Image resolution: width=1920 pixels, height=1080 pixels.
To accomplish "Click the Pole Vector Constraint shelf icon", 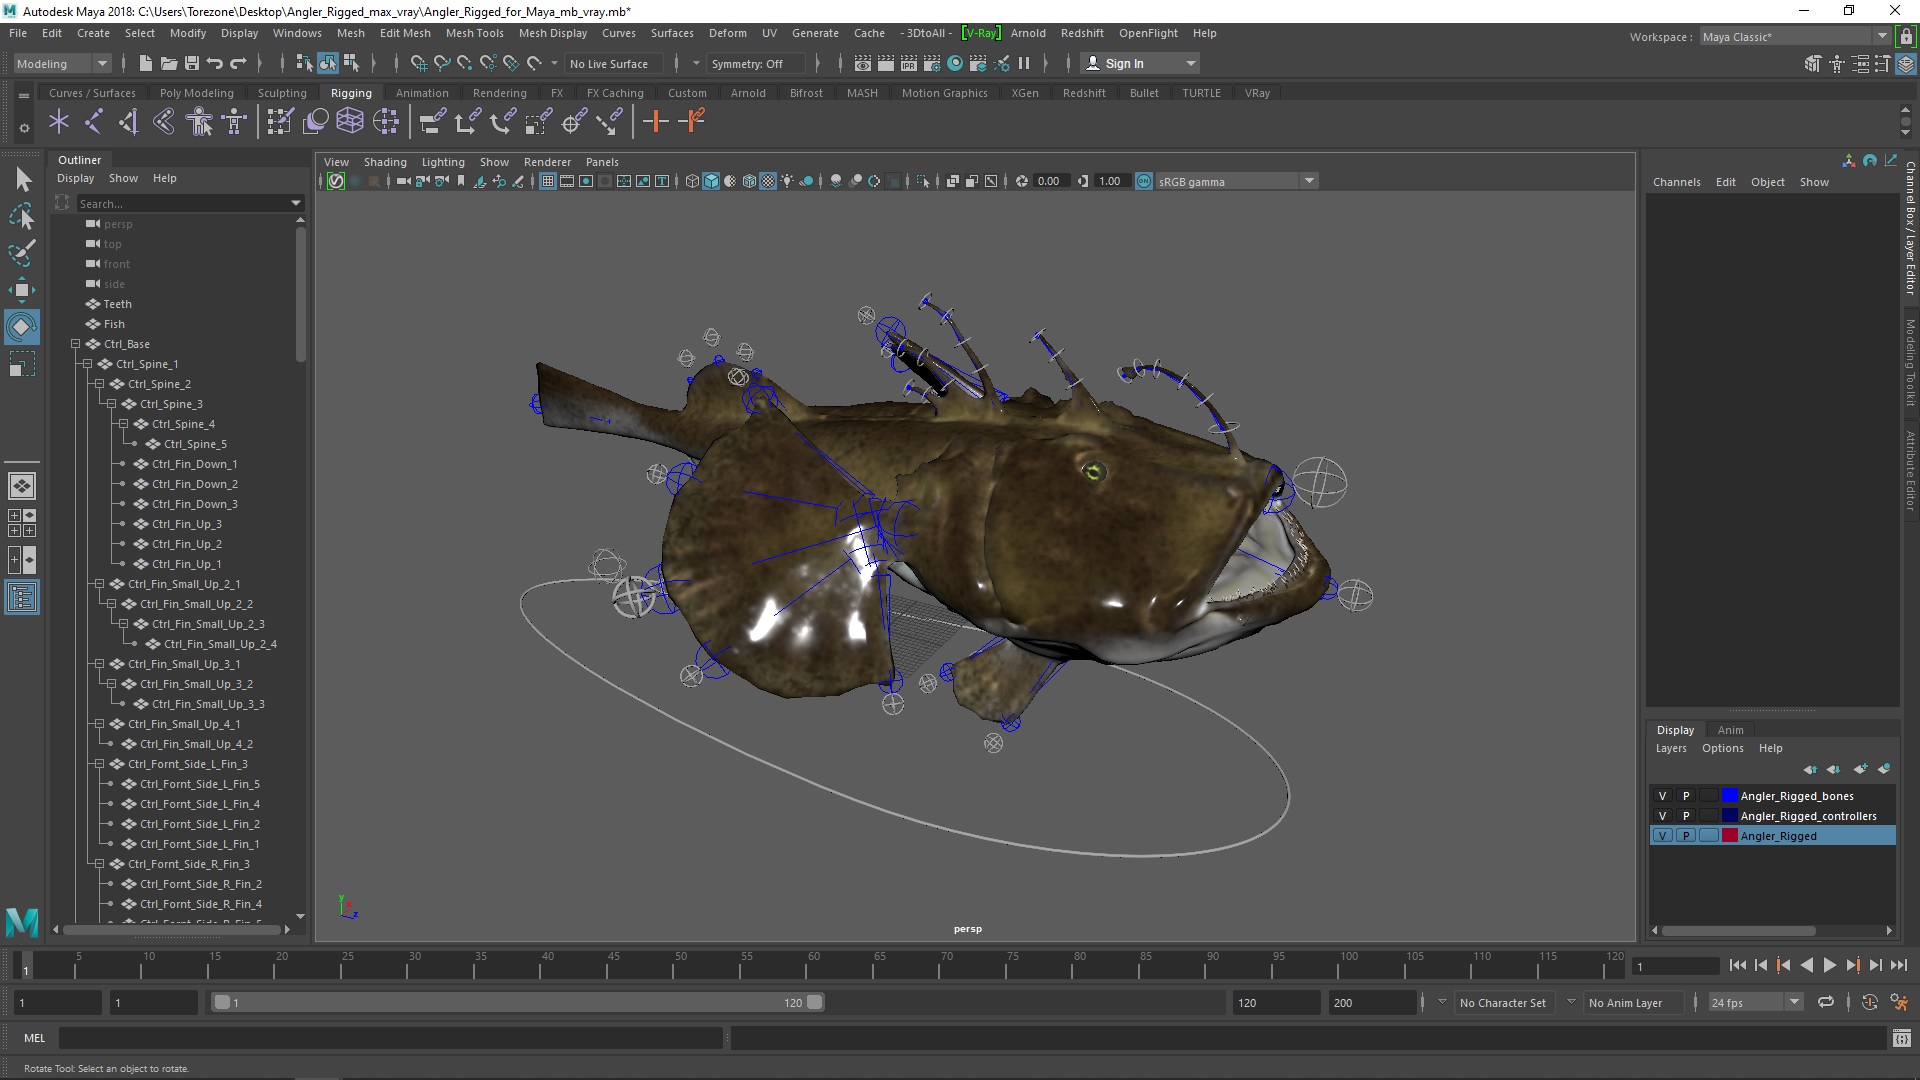I will click(609, 122).
